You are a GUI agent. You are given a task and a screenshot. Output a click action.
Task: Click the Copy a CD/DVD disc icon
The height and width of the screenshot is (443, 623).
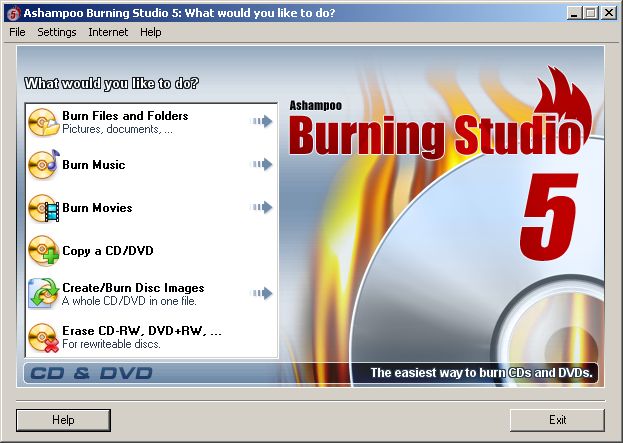44,251
